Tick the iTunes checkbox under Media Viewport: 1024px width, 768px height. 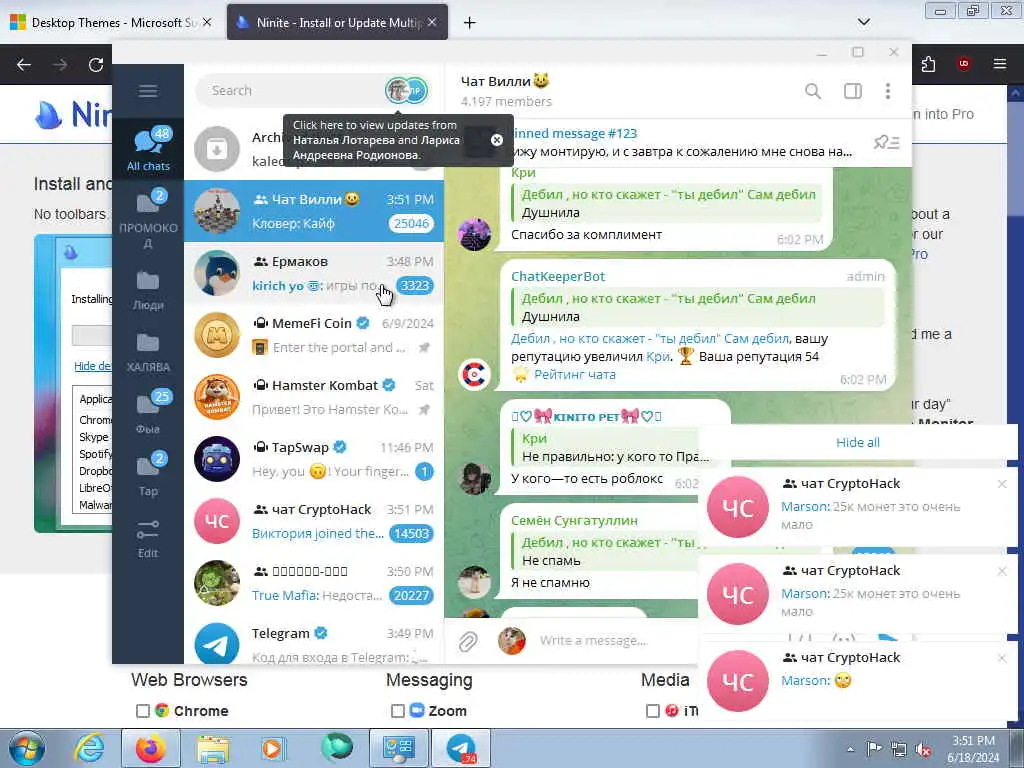[x=652, y=711]
